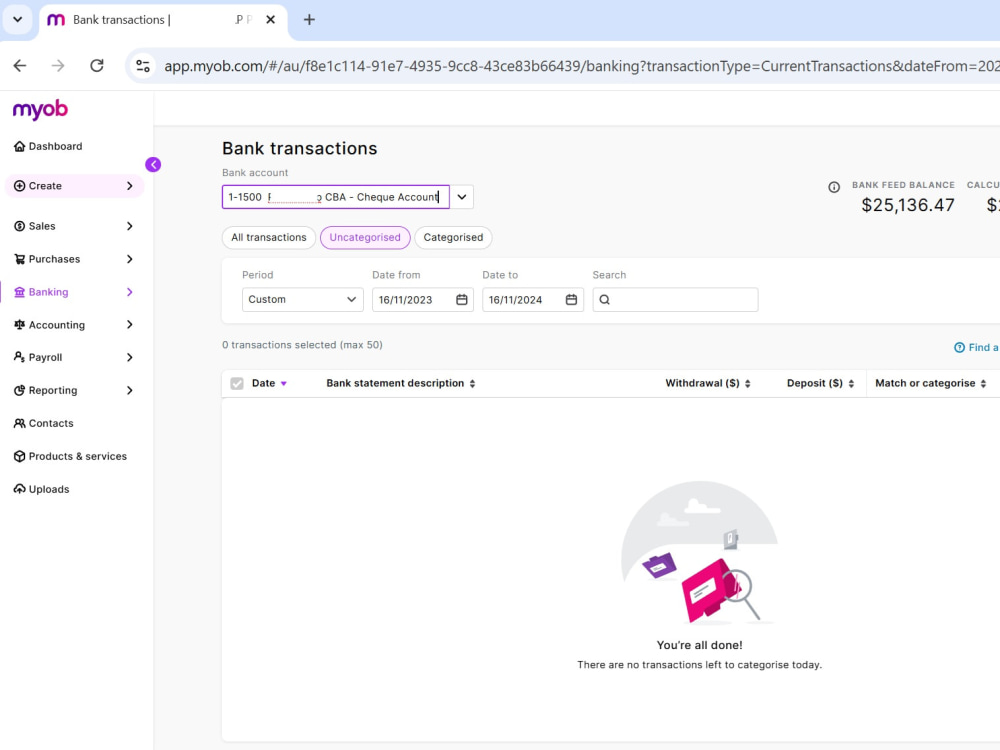The height and width of the screenshot is (750, 1000).
Task: Click the Uploads cloud icon
Action: (x=20, y=489)
